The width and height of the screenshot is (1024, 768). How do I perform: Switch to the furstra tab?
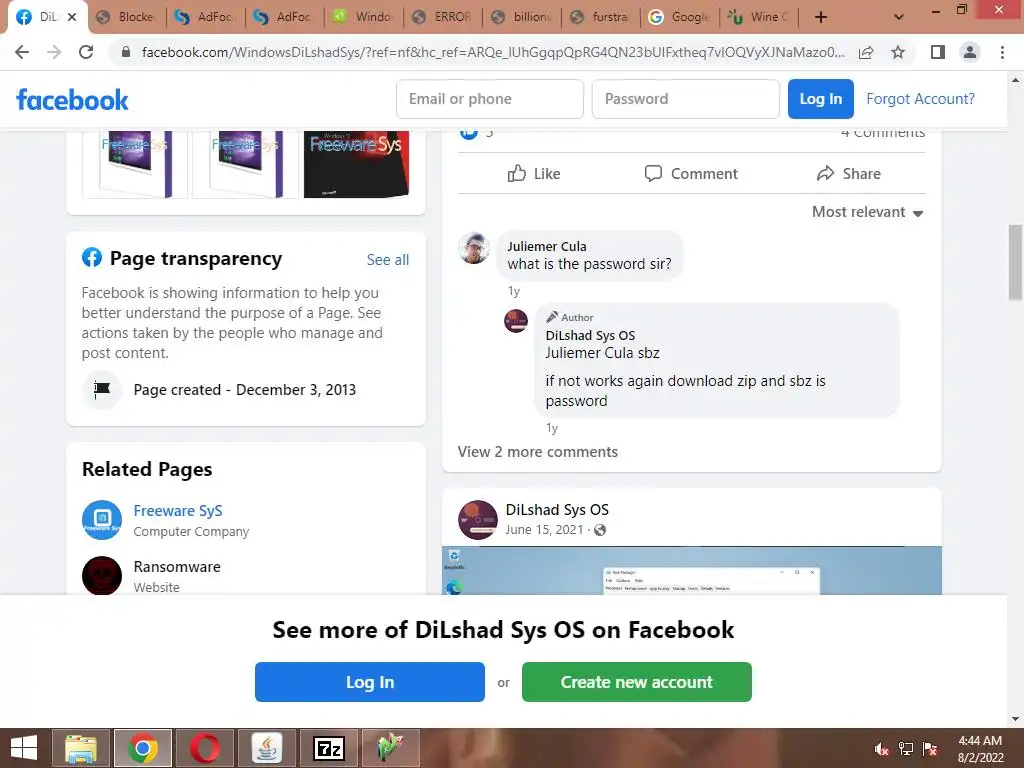pos(601,18)
